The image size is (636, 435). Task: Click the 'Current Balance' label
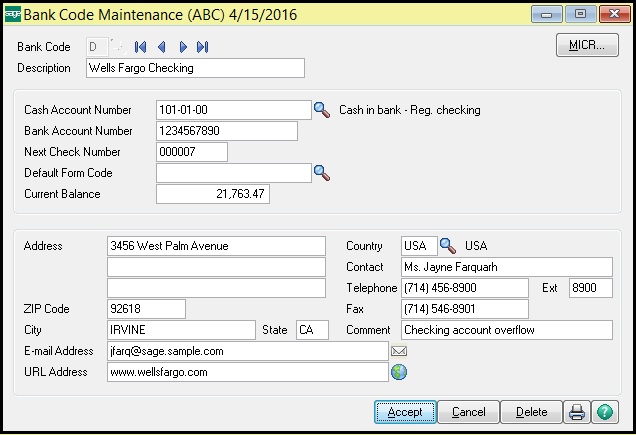click(x=62, y=194)
